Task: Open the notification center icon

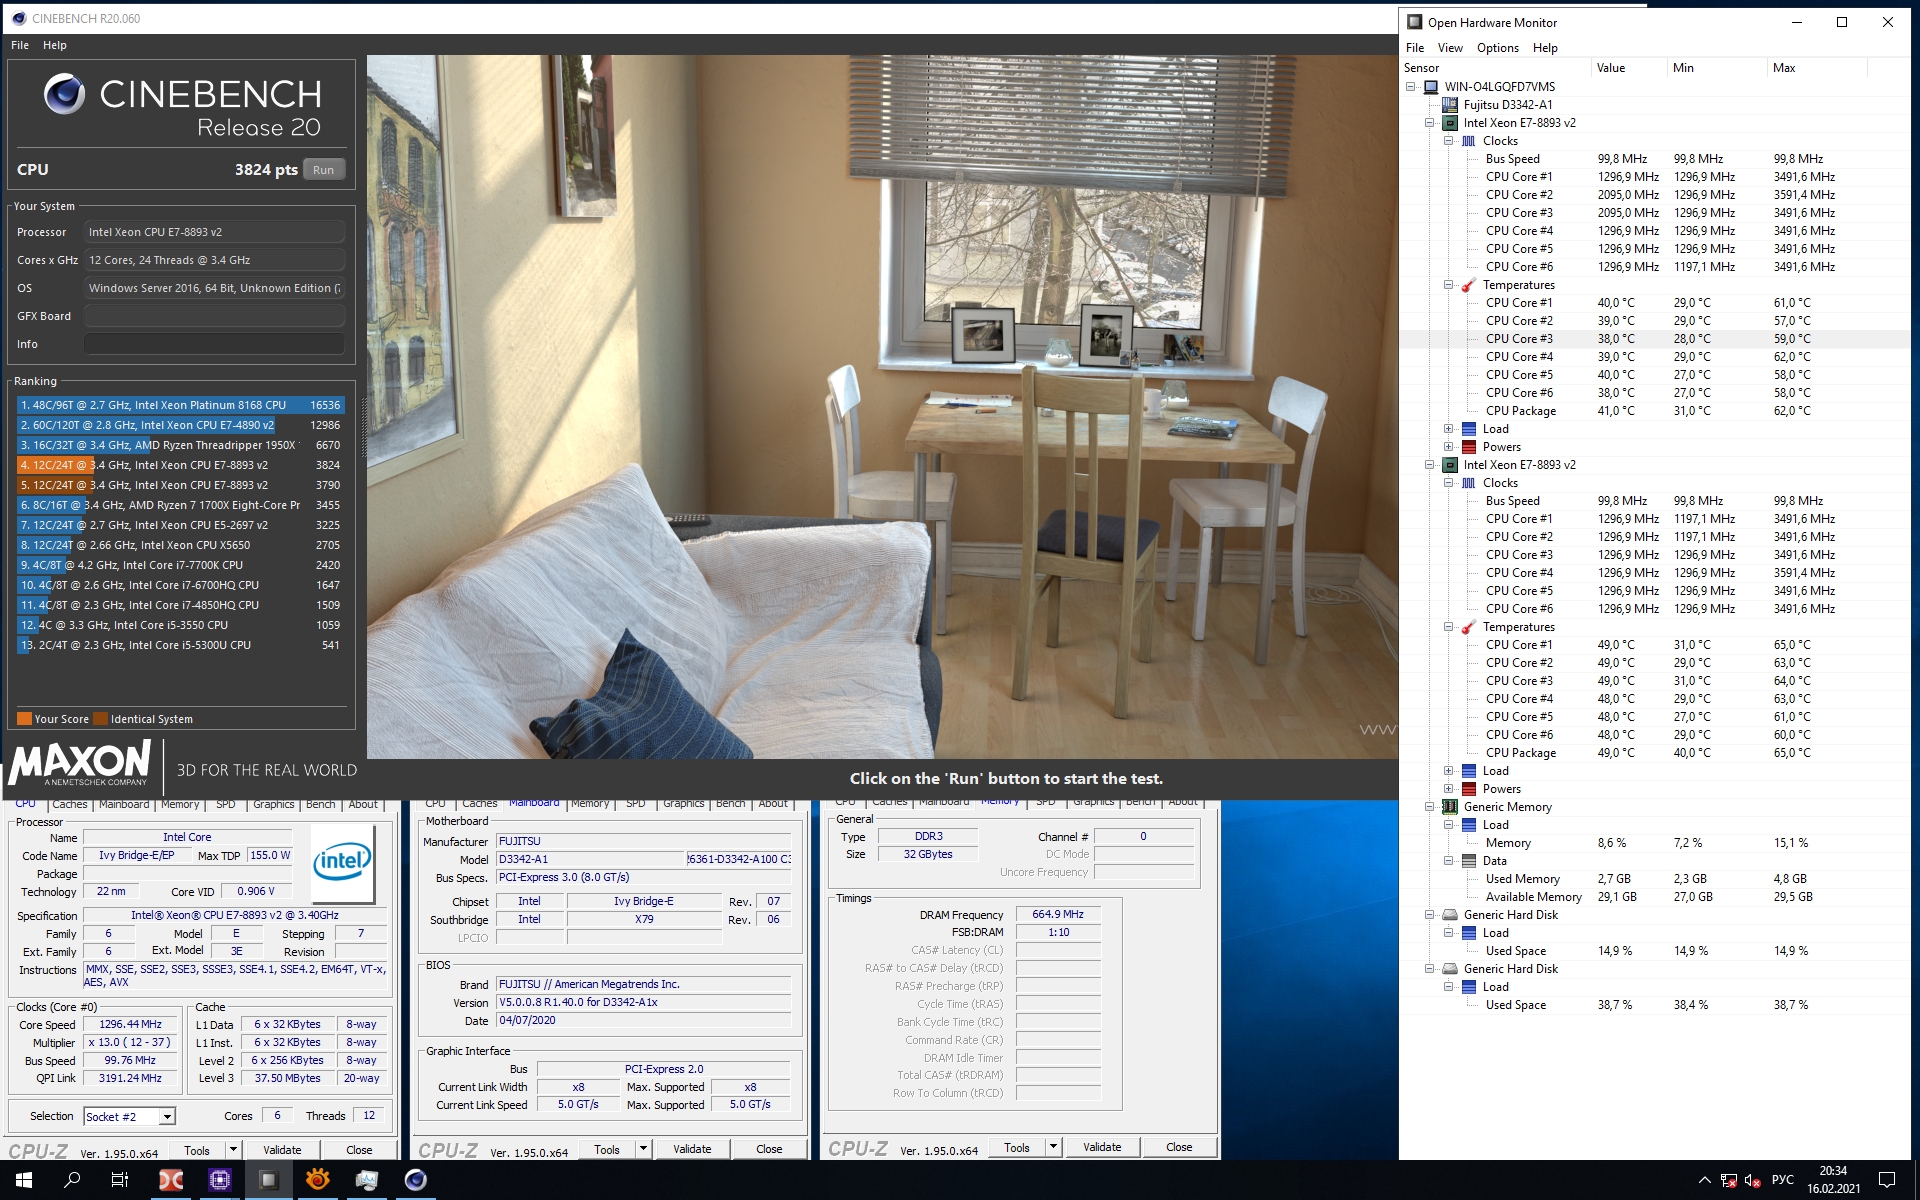Action: pyautogui.click(x=1887, y=1180)
